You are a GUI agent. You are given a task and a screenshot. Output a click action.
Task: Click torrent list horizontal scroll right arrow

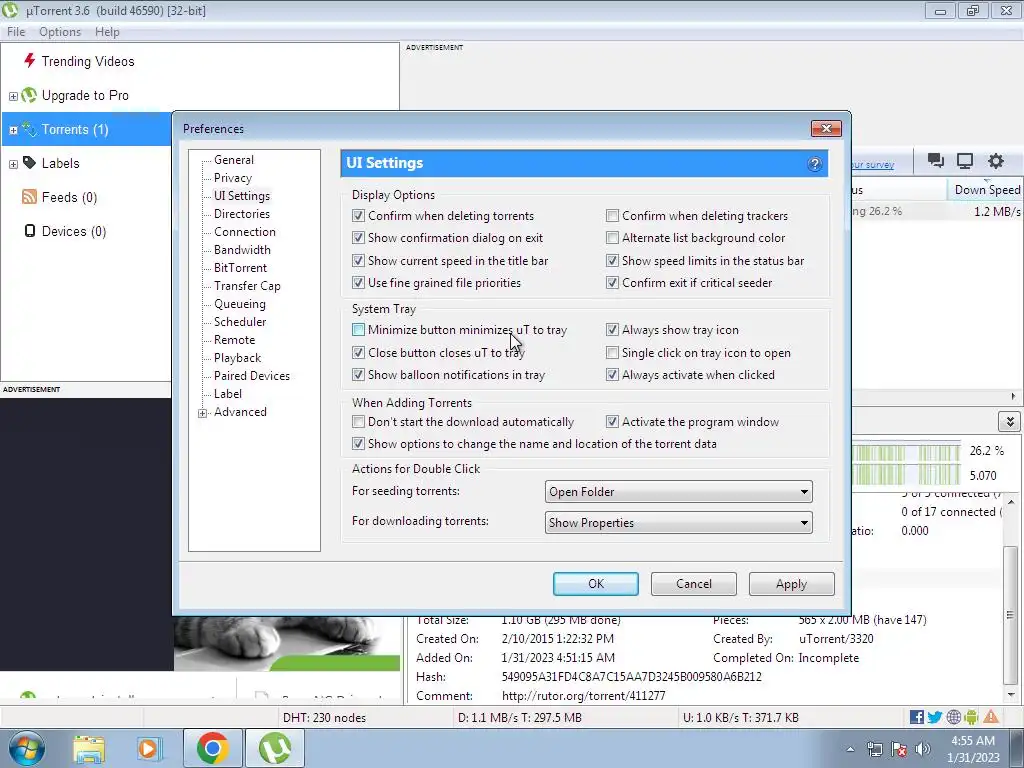click(1014, 396)
